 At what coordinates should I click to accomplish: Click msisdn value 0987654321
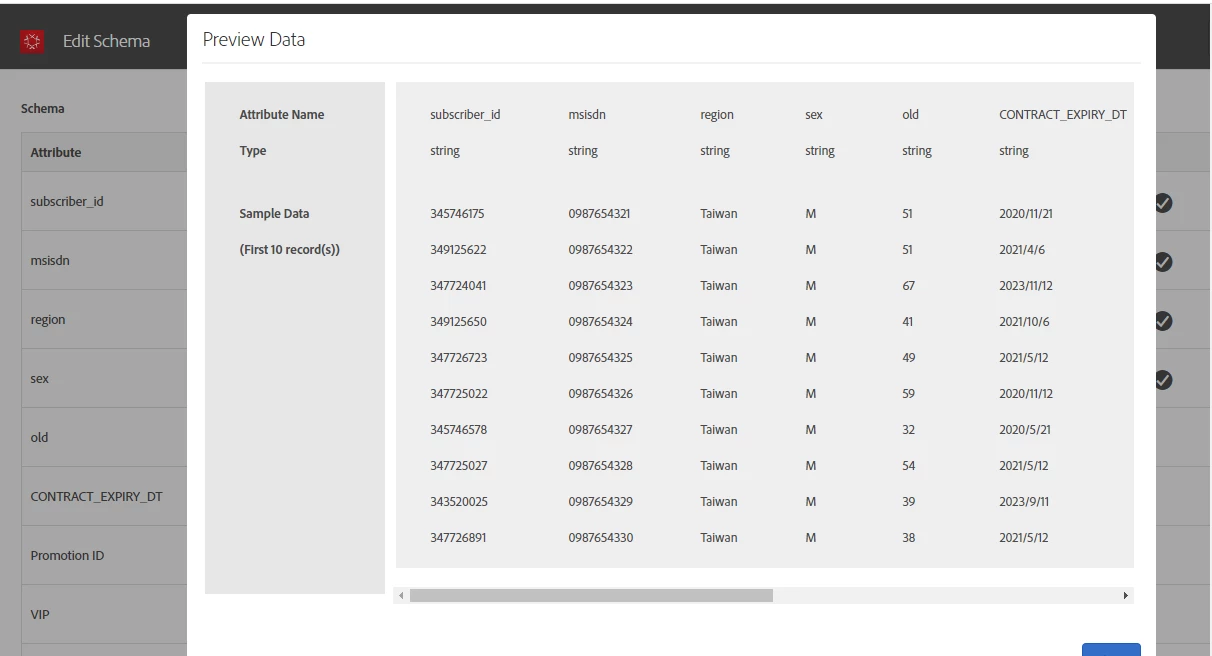tap(599, 214)
